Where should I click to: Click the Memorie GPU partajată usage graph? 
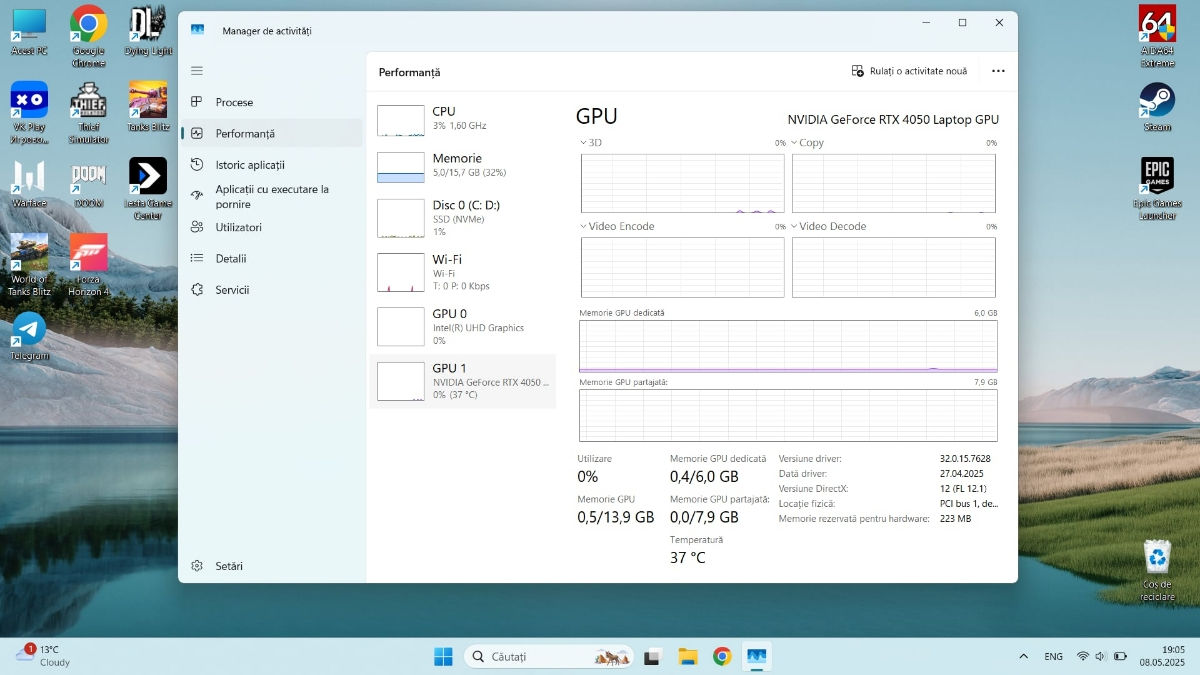788,415
